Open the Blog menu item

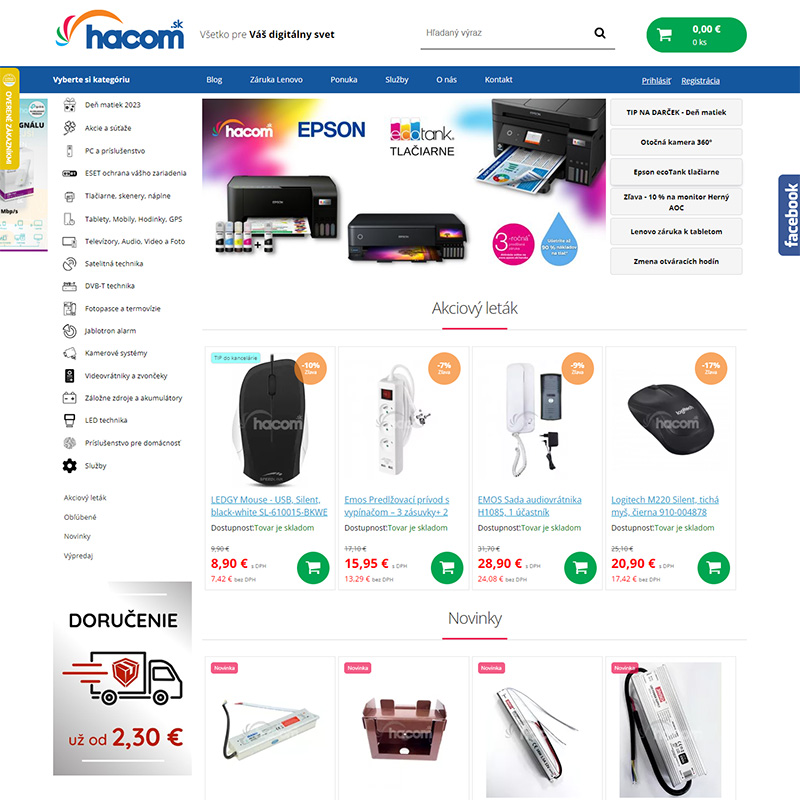coord(214,80)
